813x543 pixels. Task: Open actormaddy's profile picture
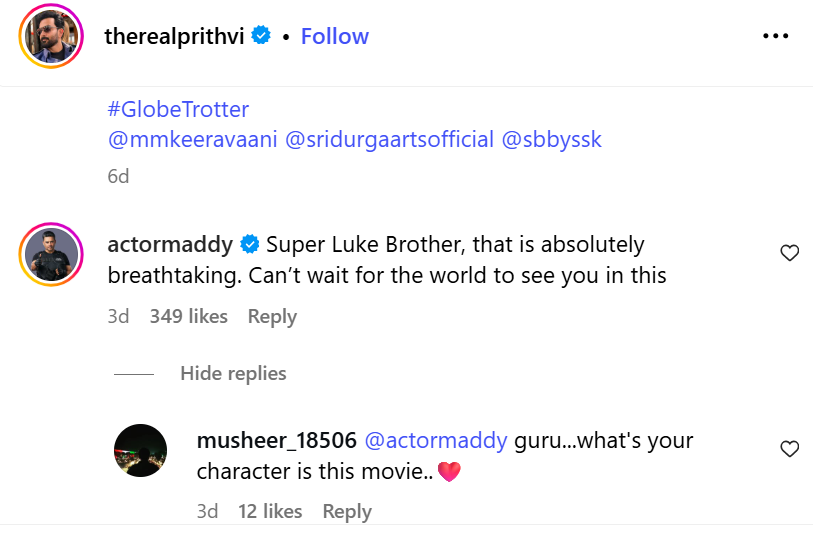[x=50, y=253]
